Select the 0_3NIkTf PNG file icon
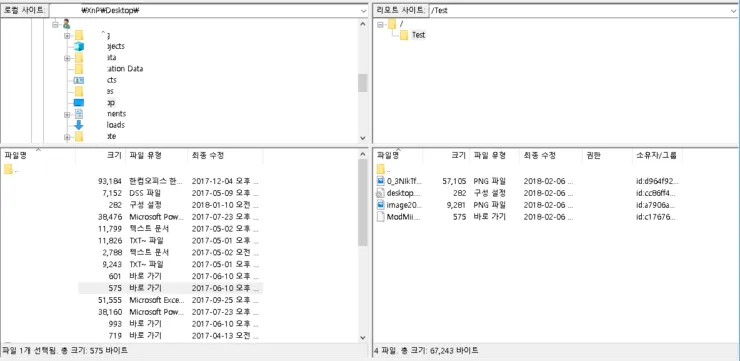The width and height of the screenshot is (740, 361). pos(381,181)
